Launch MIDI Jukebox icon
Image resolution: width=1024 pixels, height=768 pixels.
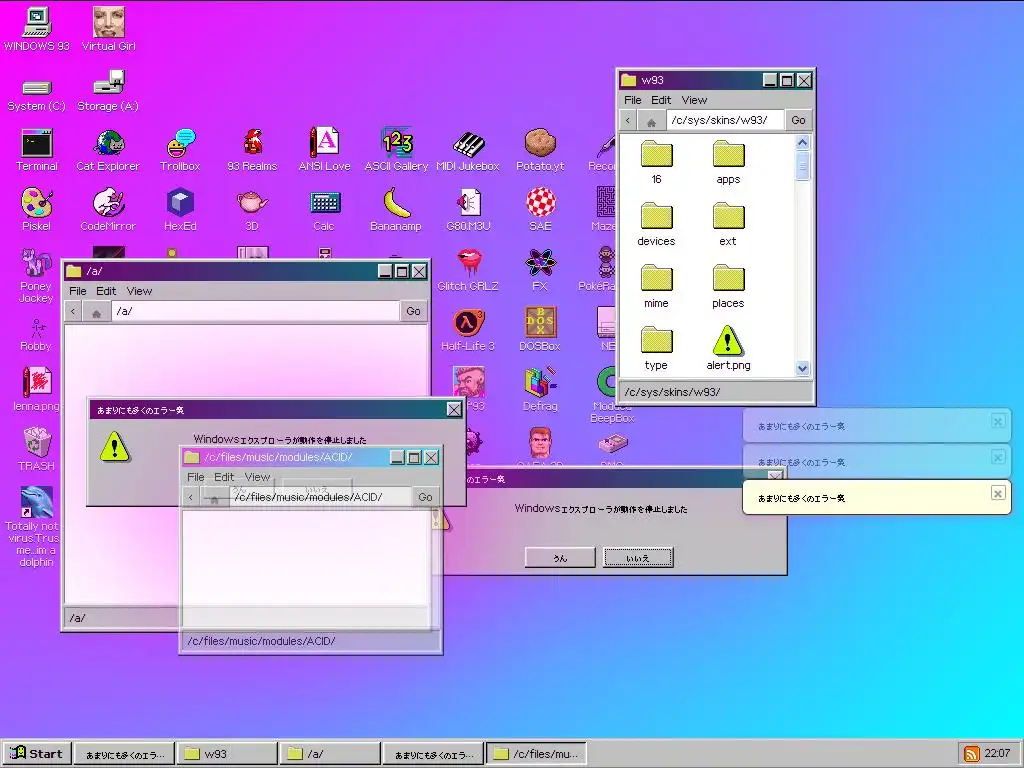[468, 151]
